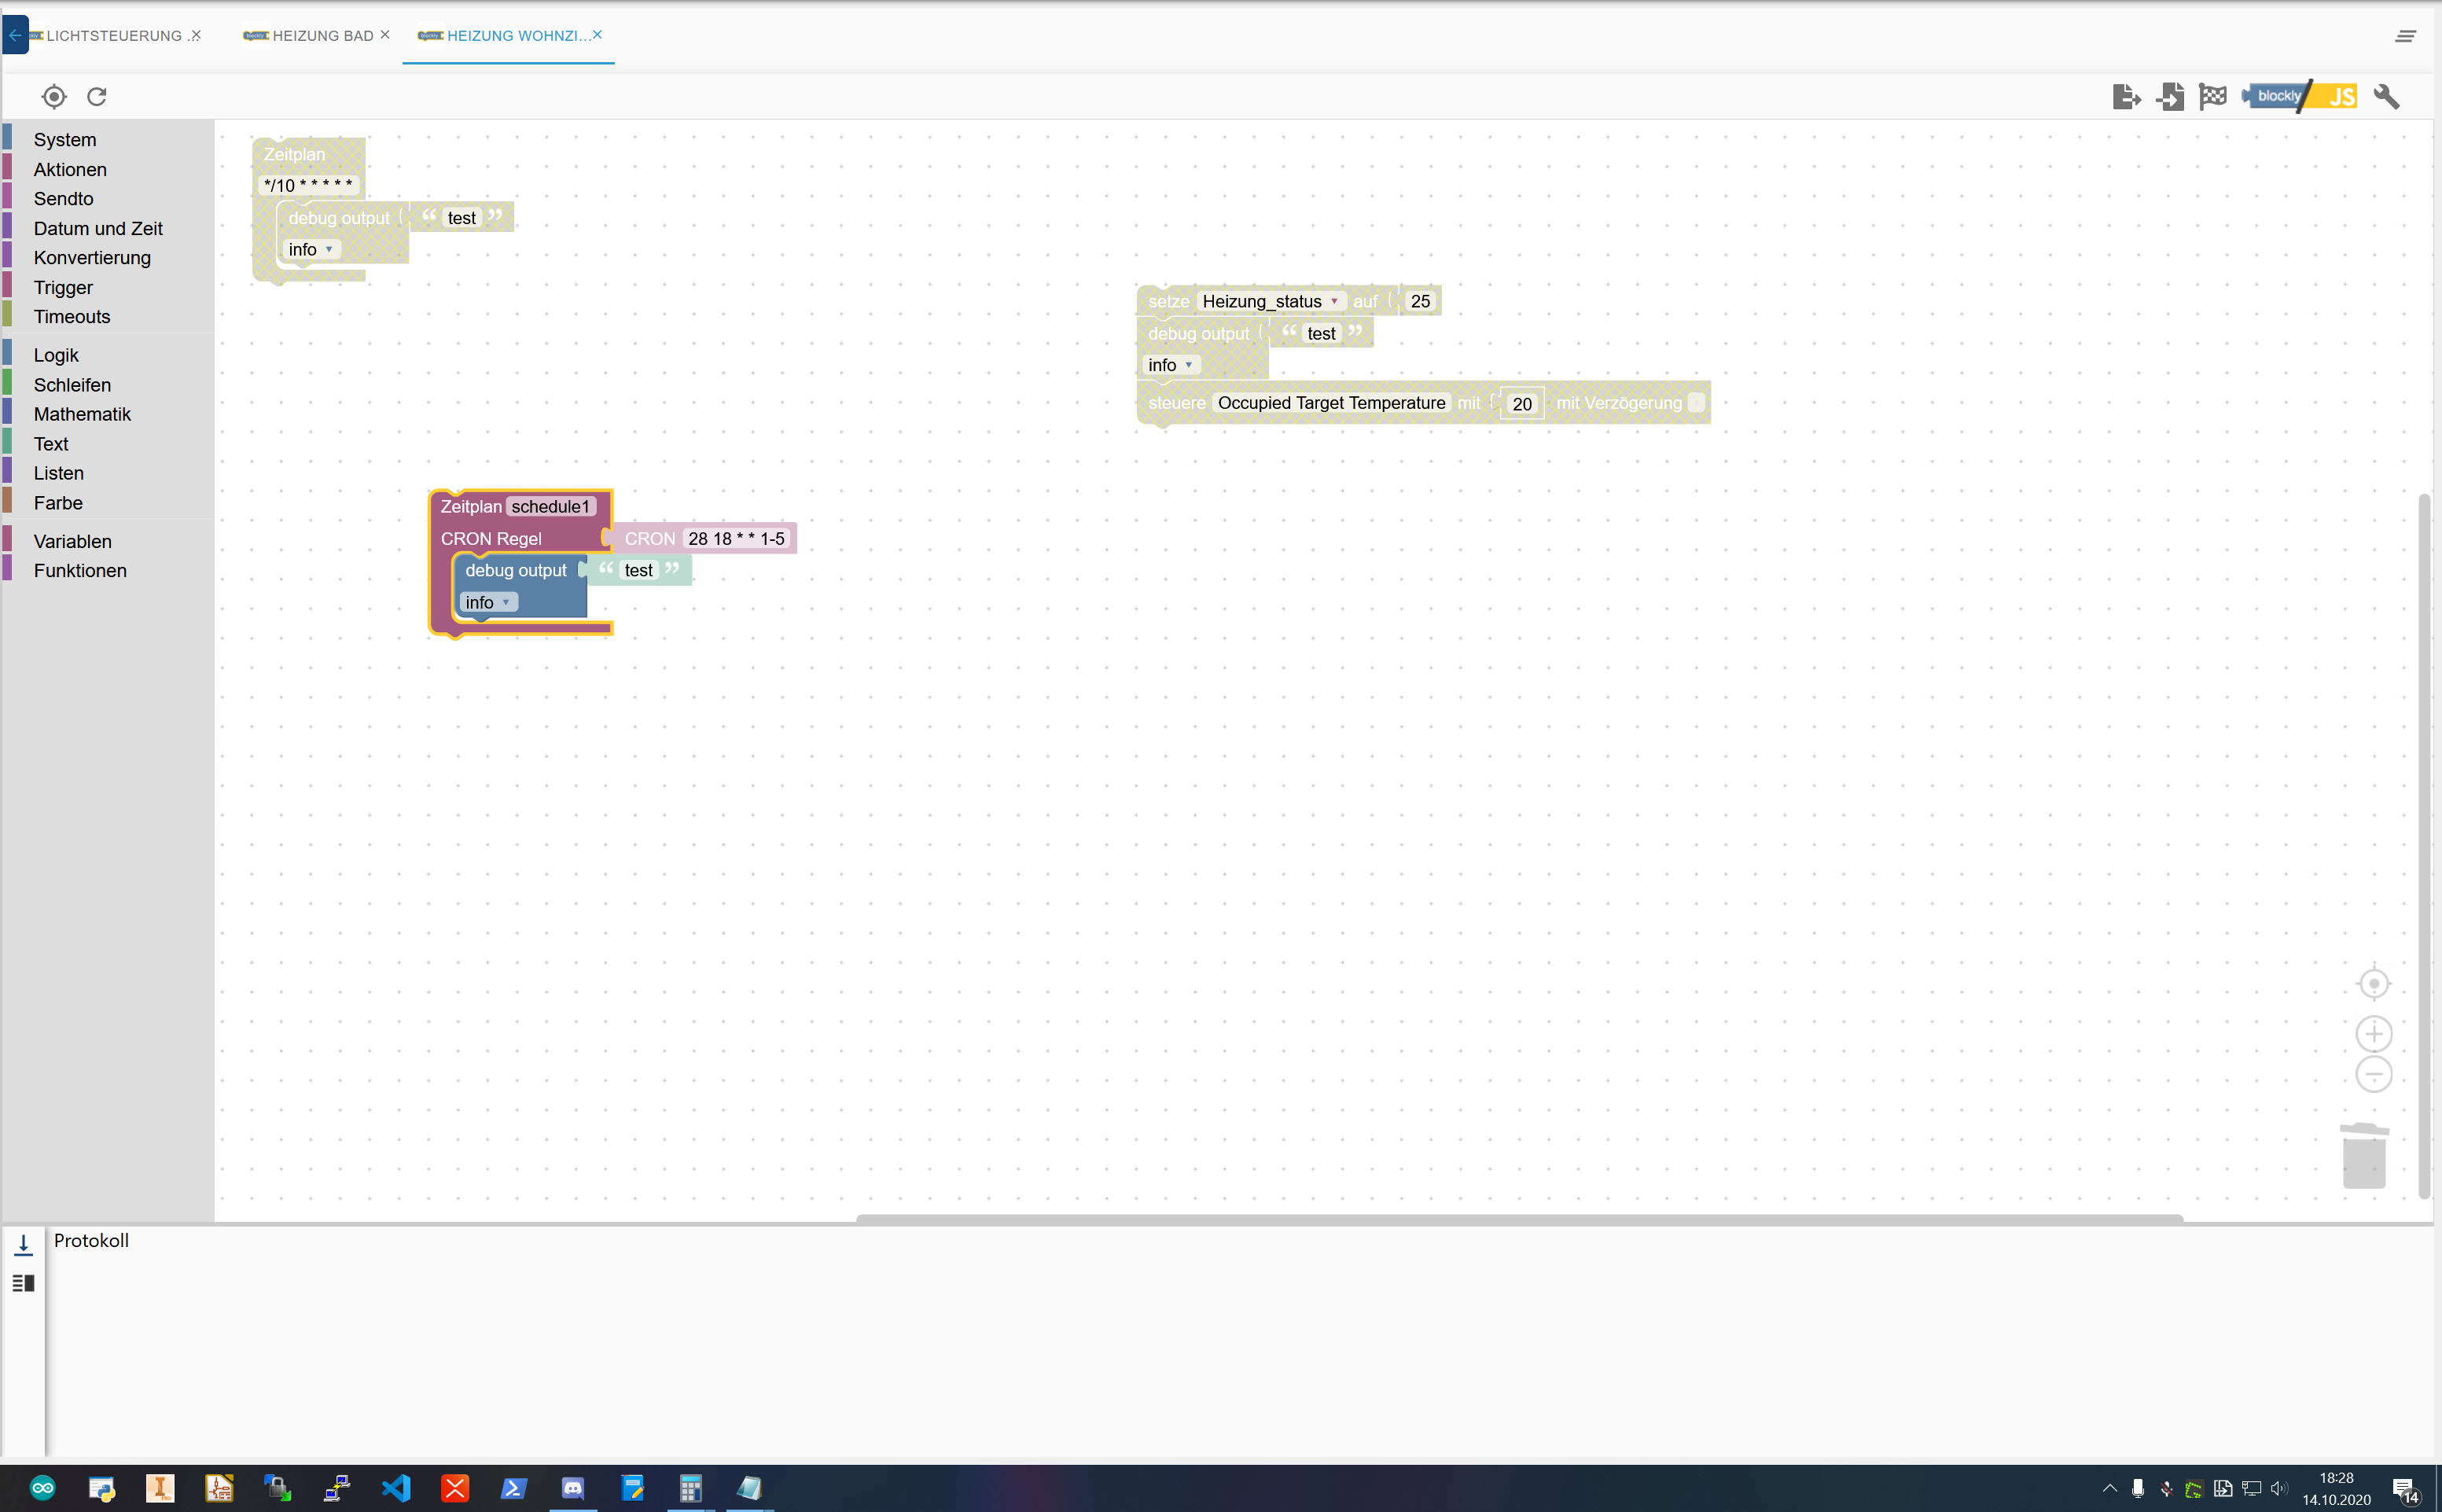The image size is (2442, 1512).
Task: Click the workspace zoom in plus button
Action: (2373, 1033)
